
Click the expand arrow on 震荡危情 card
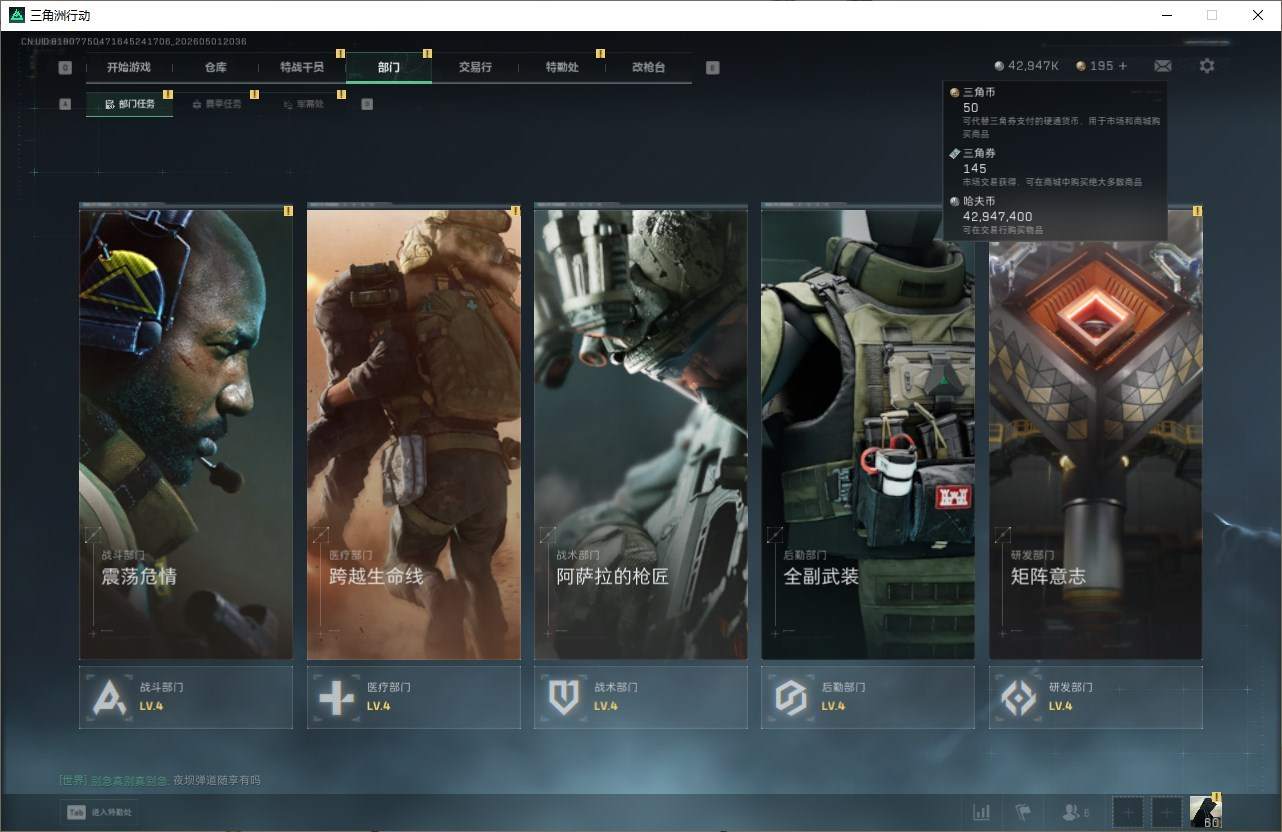[93, 536]
